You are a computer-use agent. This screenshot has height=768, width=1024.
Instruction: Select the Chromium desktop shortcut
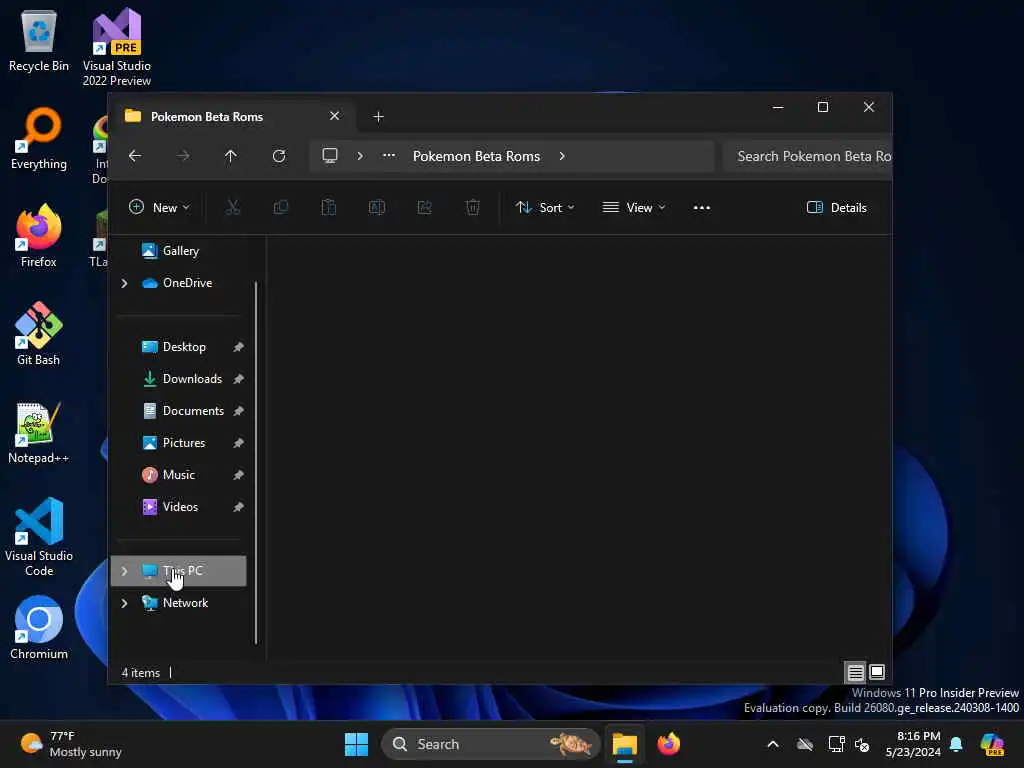[39, 628]
